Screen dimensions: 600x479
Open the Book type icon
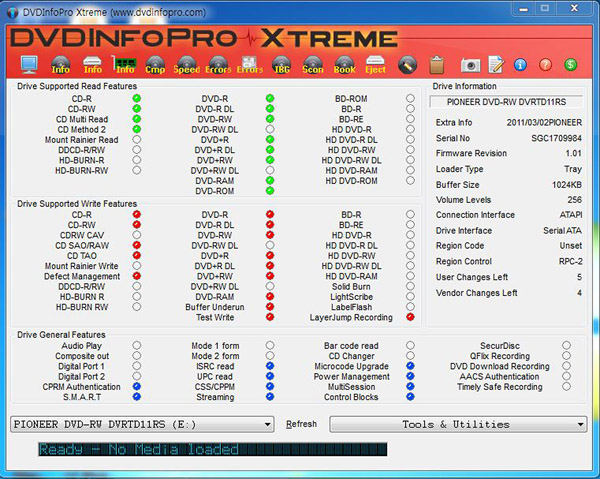(x=344, y=65)
